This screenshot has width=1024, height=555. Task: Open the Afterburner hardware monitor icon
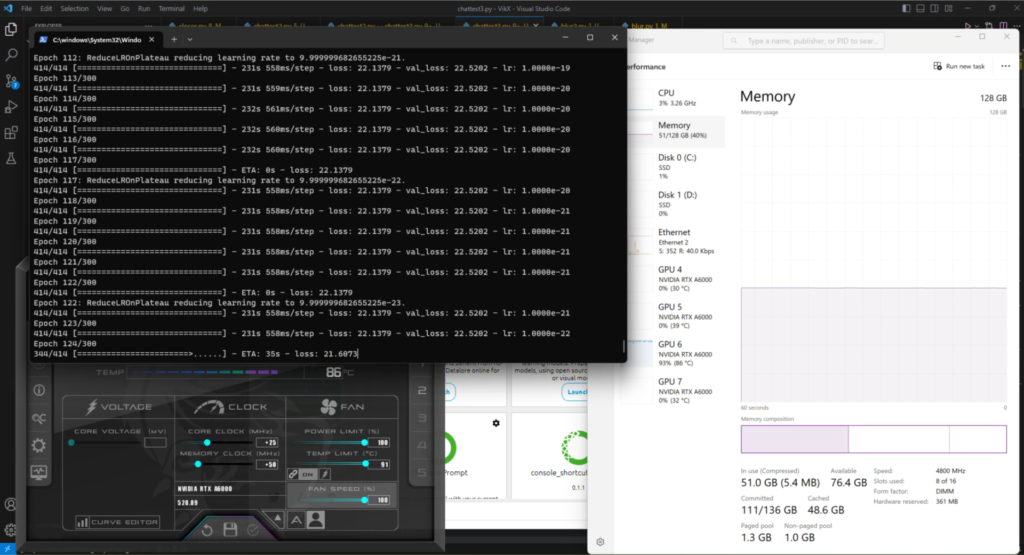39,472
